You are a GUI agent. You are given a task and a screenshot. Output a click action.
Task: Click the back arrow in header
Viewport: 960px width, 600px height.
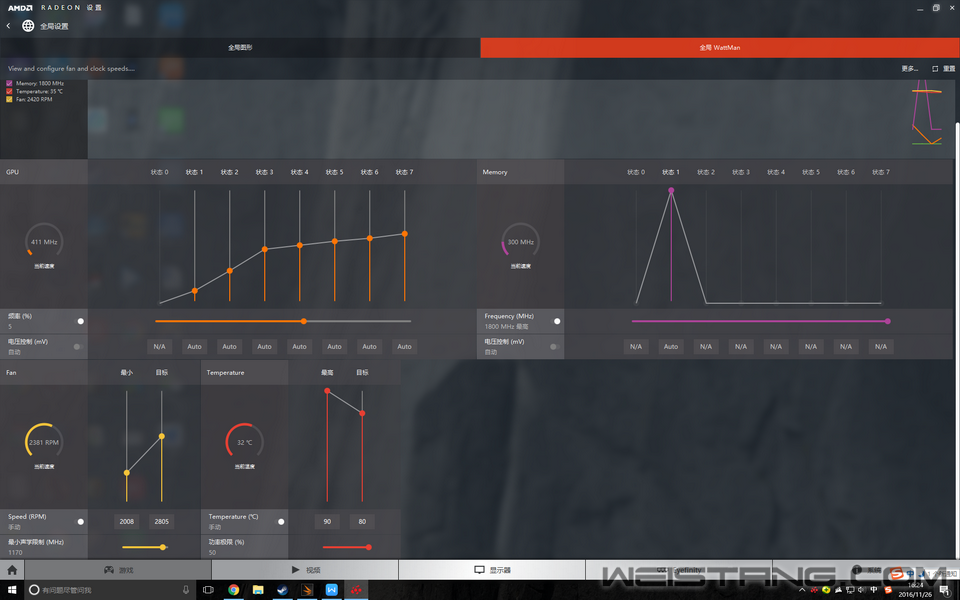[x=9, y=26]
